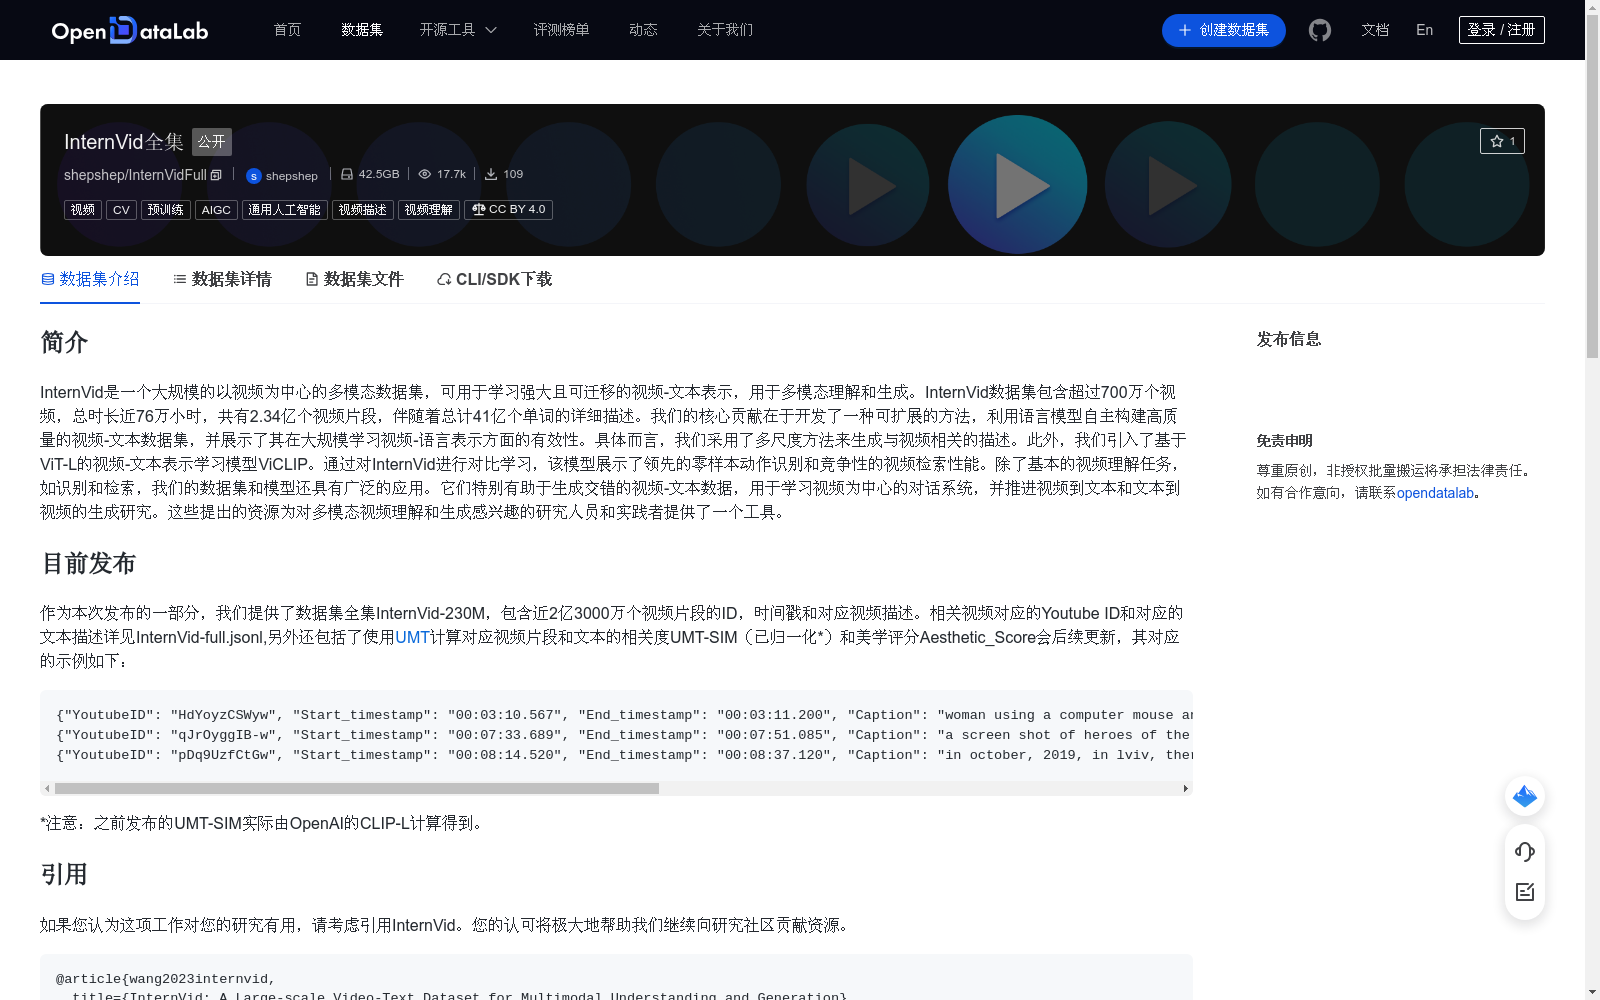Switch language with the En link
The width and height of the screenshot is (1600, 1000).
pos(1425,30)
